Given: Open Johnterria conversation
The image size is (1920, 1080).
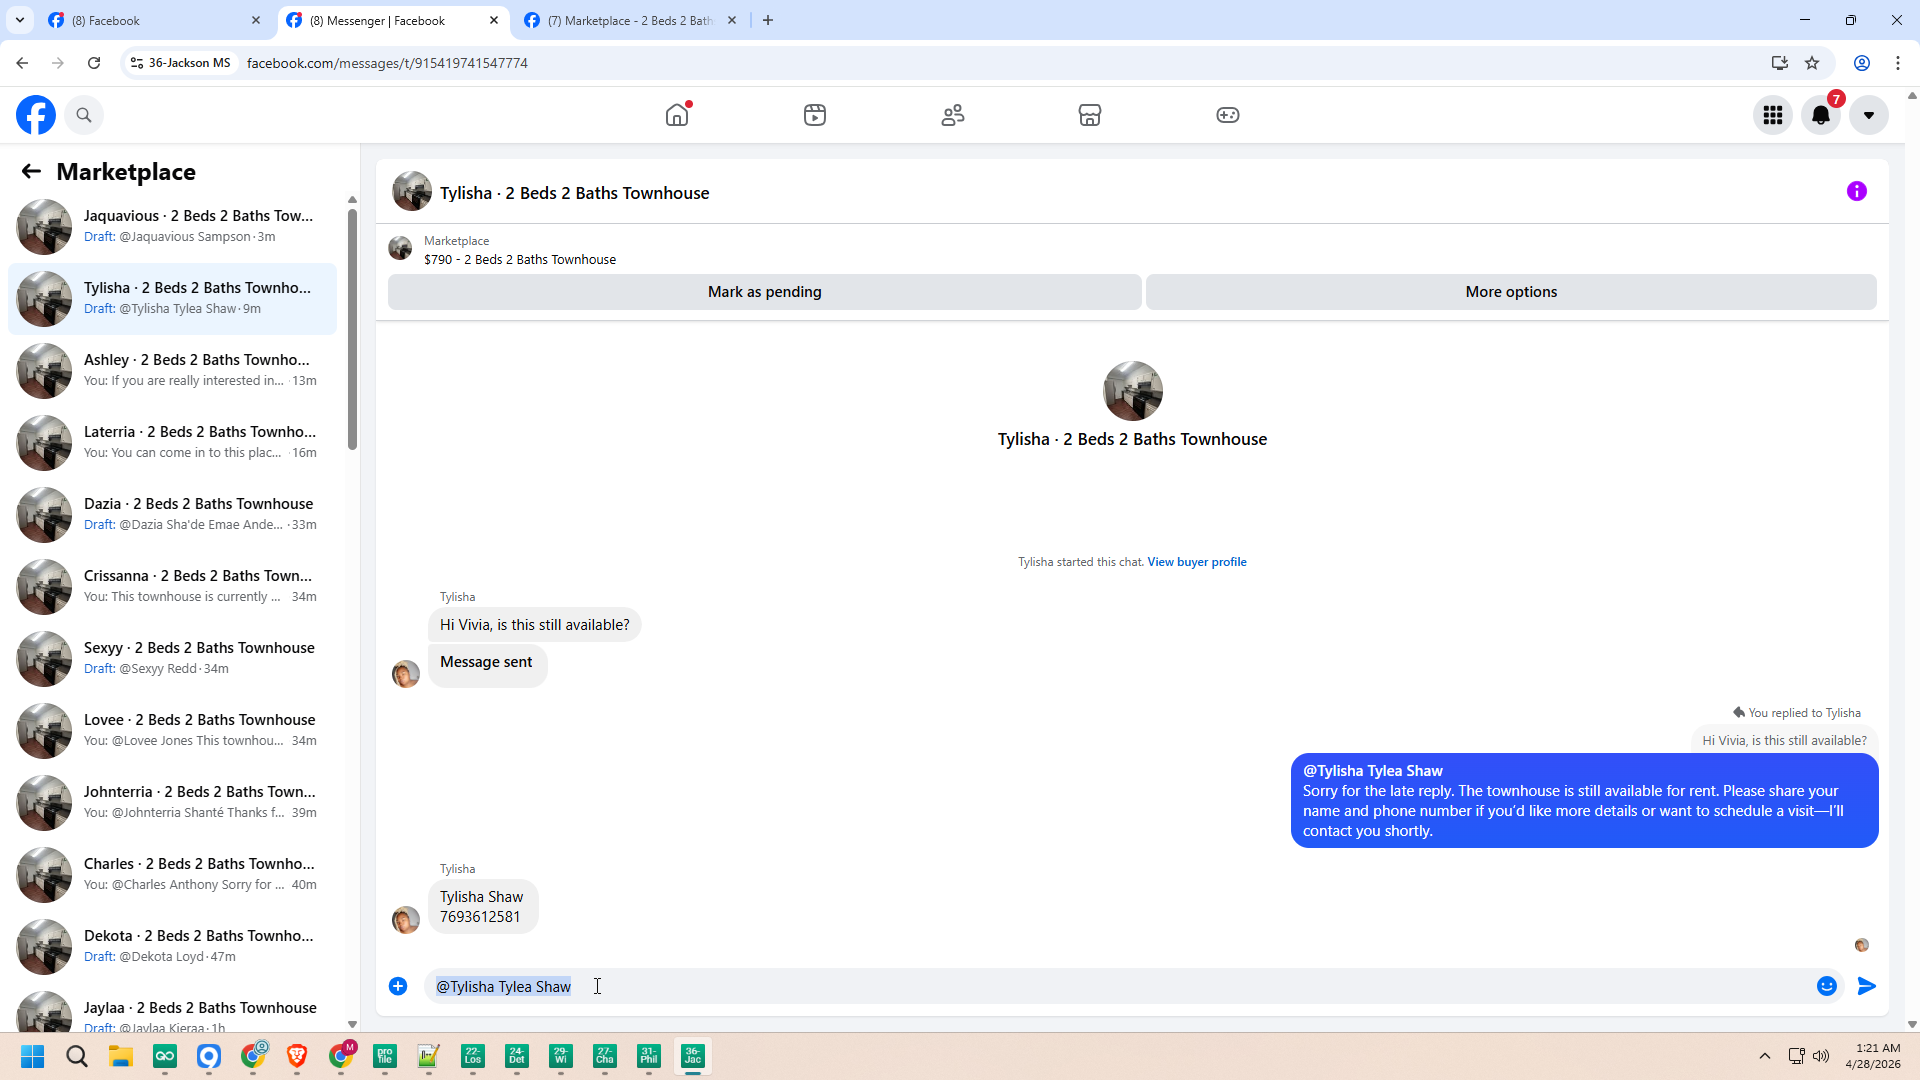Looking at the screenshot, I should click(x=172, y=802).
